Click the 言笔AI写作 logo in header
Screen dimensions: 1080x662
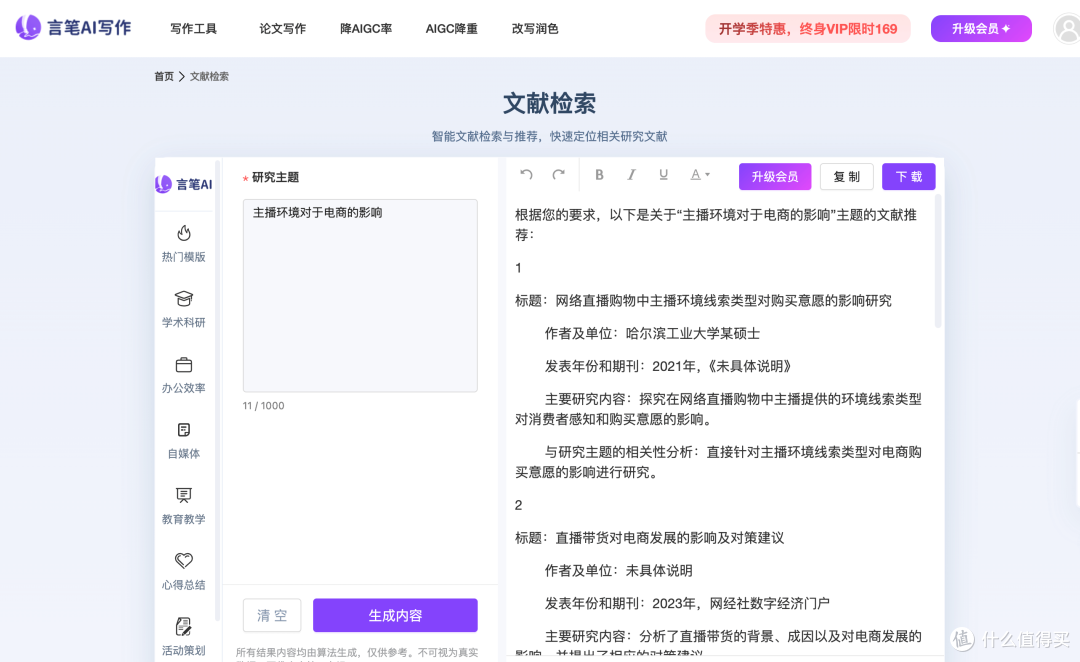[x=73, y=28]
